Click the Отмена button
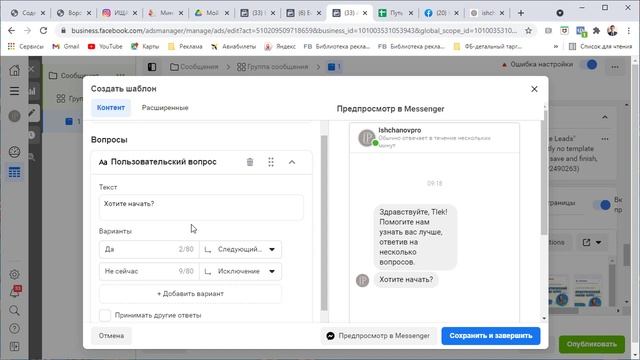This screenshot has width=640, height=360. pos(111,336)
